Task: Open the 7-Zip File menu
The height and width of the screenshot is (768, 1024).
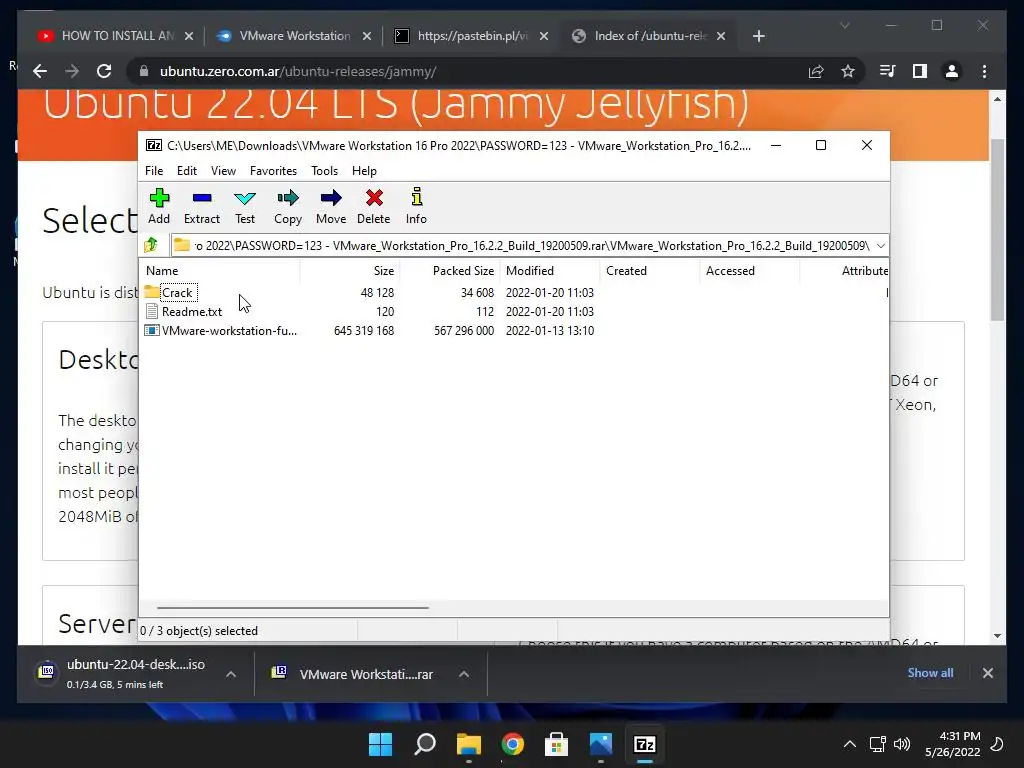Action: [x=154, y=170]
